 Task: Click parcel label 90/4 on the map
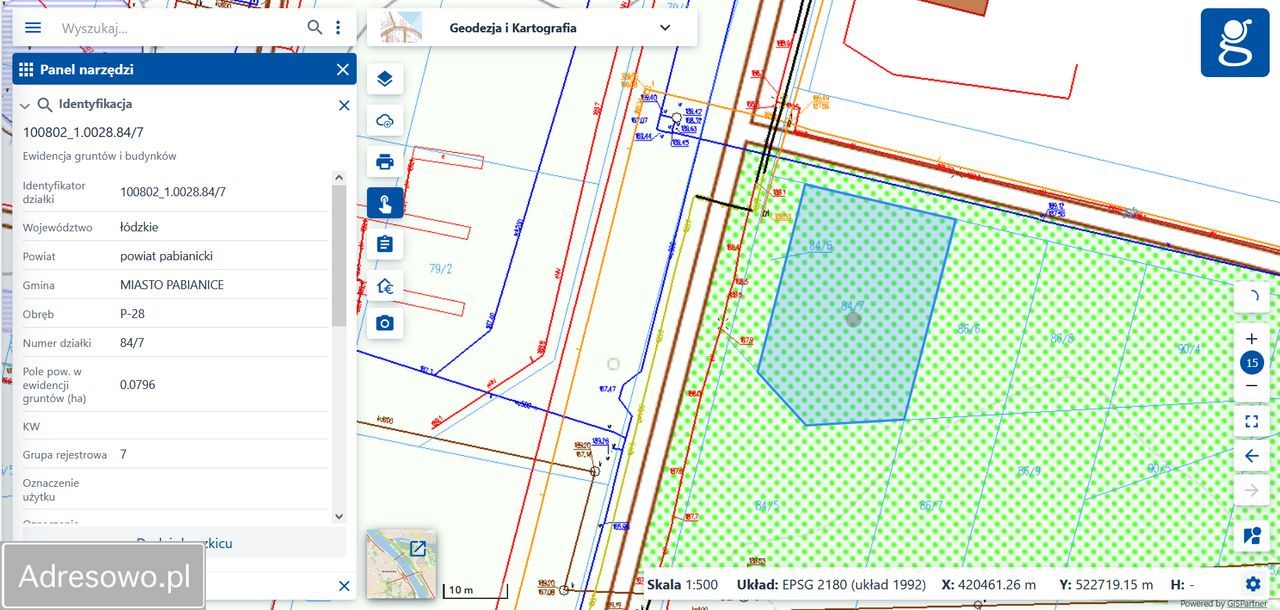[x=1189, y=348]
